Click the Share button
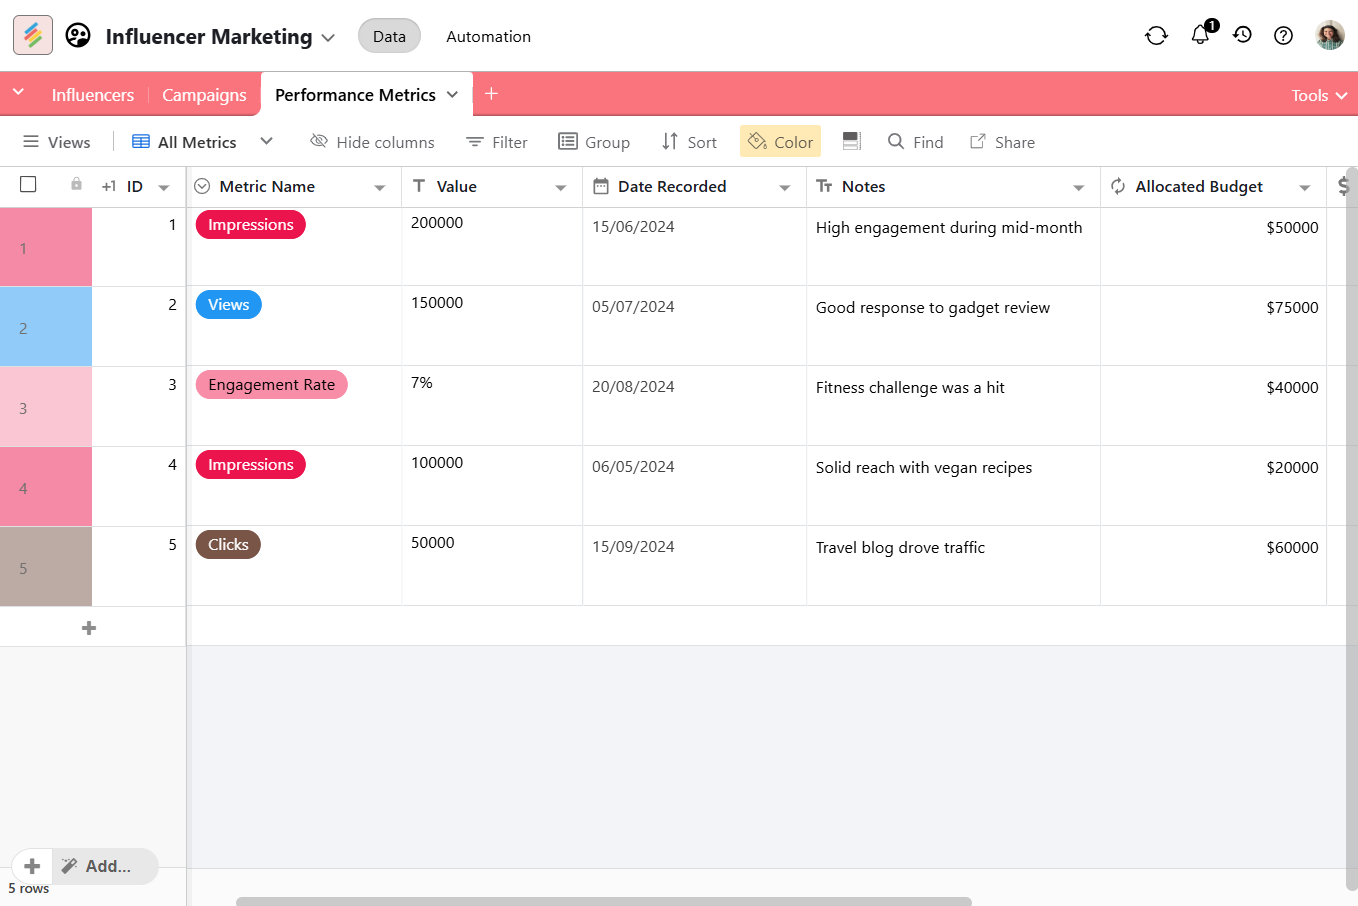1358x906 pixels. 1002,142
